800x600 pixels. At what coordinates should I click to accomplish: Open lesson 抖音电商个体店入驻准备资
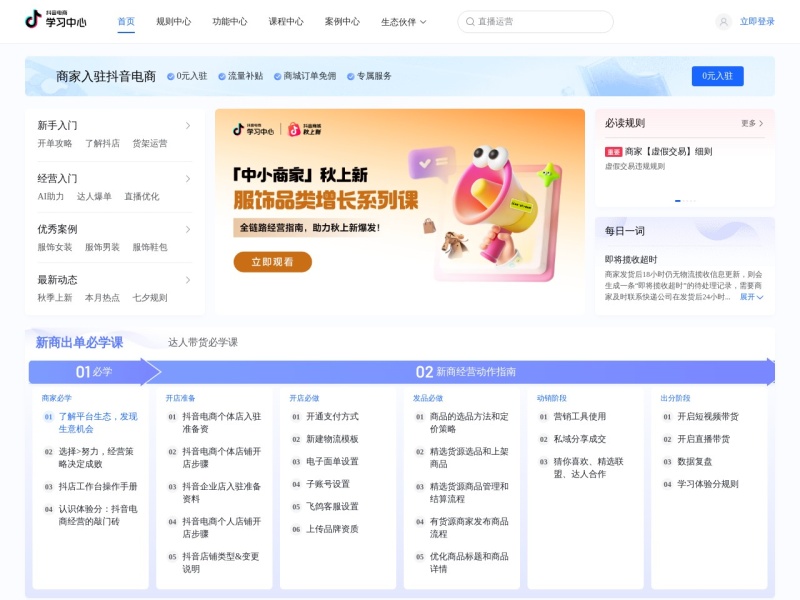(x=221, y=422)
